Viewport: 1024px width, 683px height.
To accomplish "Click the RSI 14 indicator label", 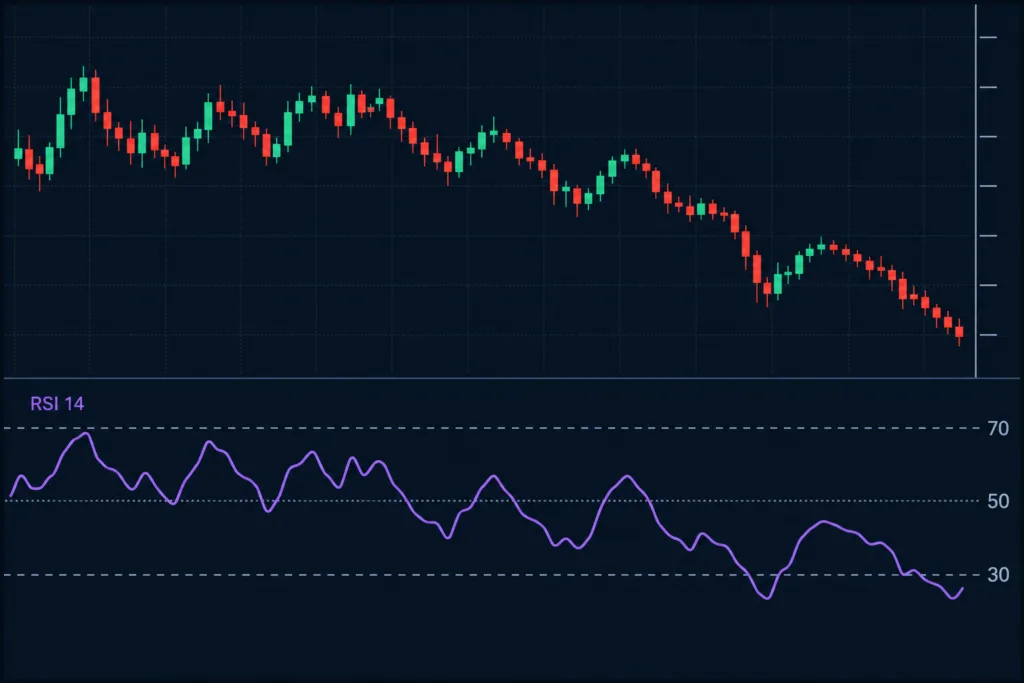I will [x=57, y=404].
